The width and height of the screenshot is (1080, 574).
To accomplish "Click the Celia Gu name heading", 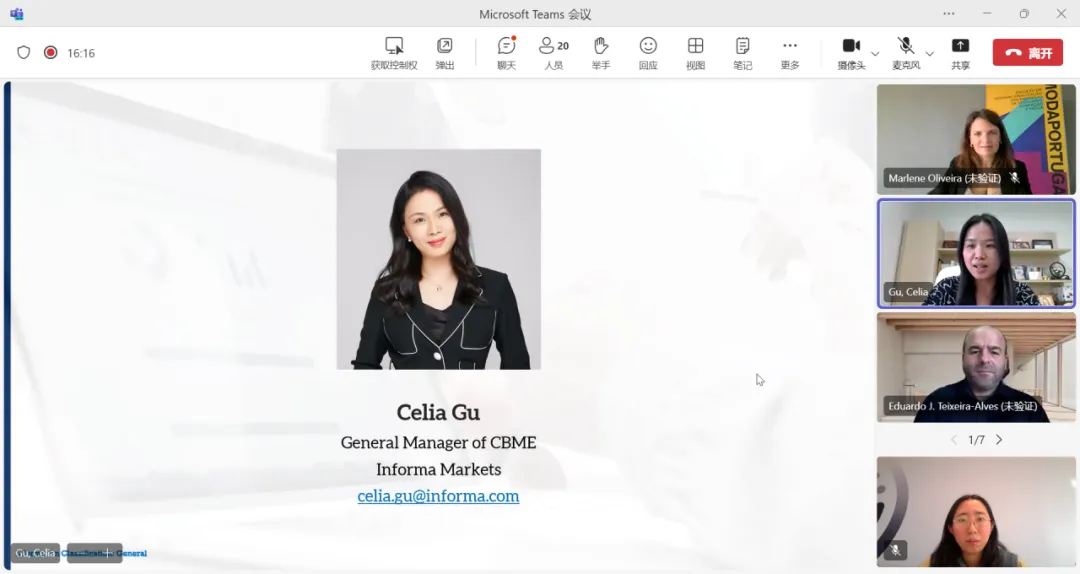I will tap(438, 412).
